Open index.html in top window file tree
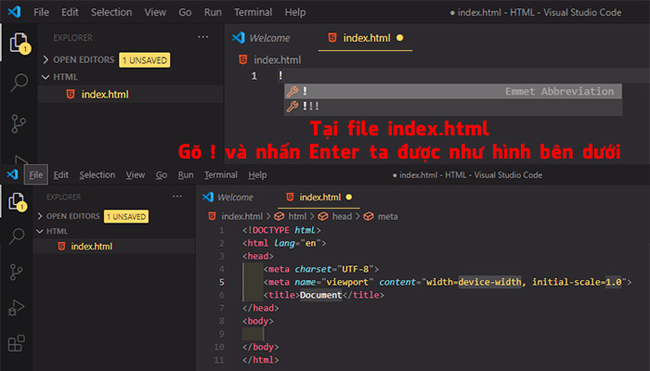 point(105,94)
